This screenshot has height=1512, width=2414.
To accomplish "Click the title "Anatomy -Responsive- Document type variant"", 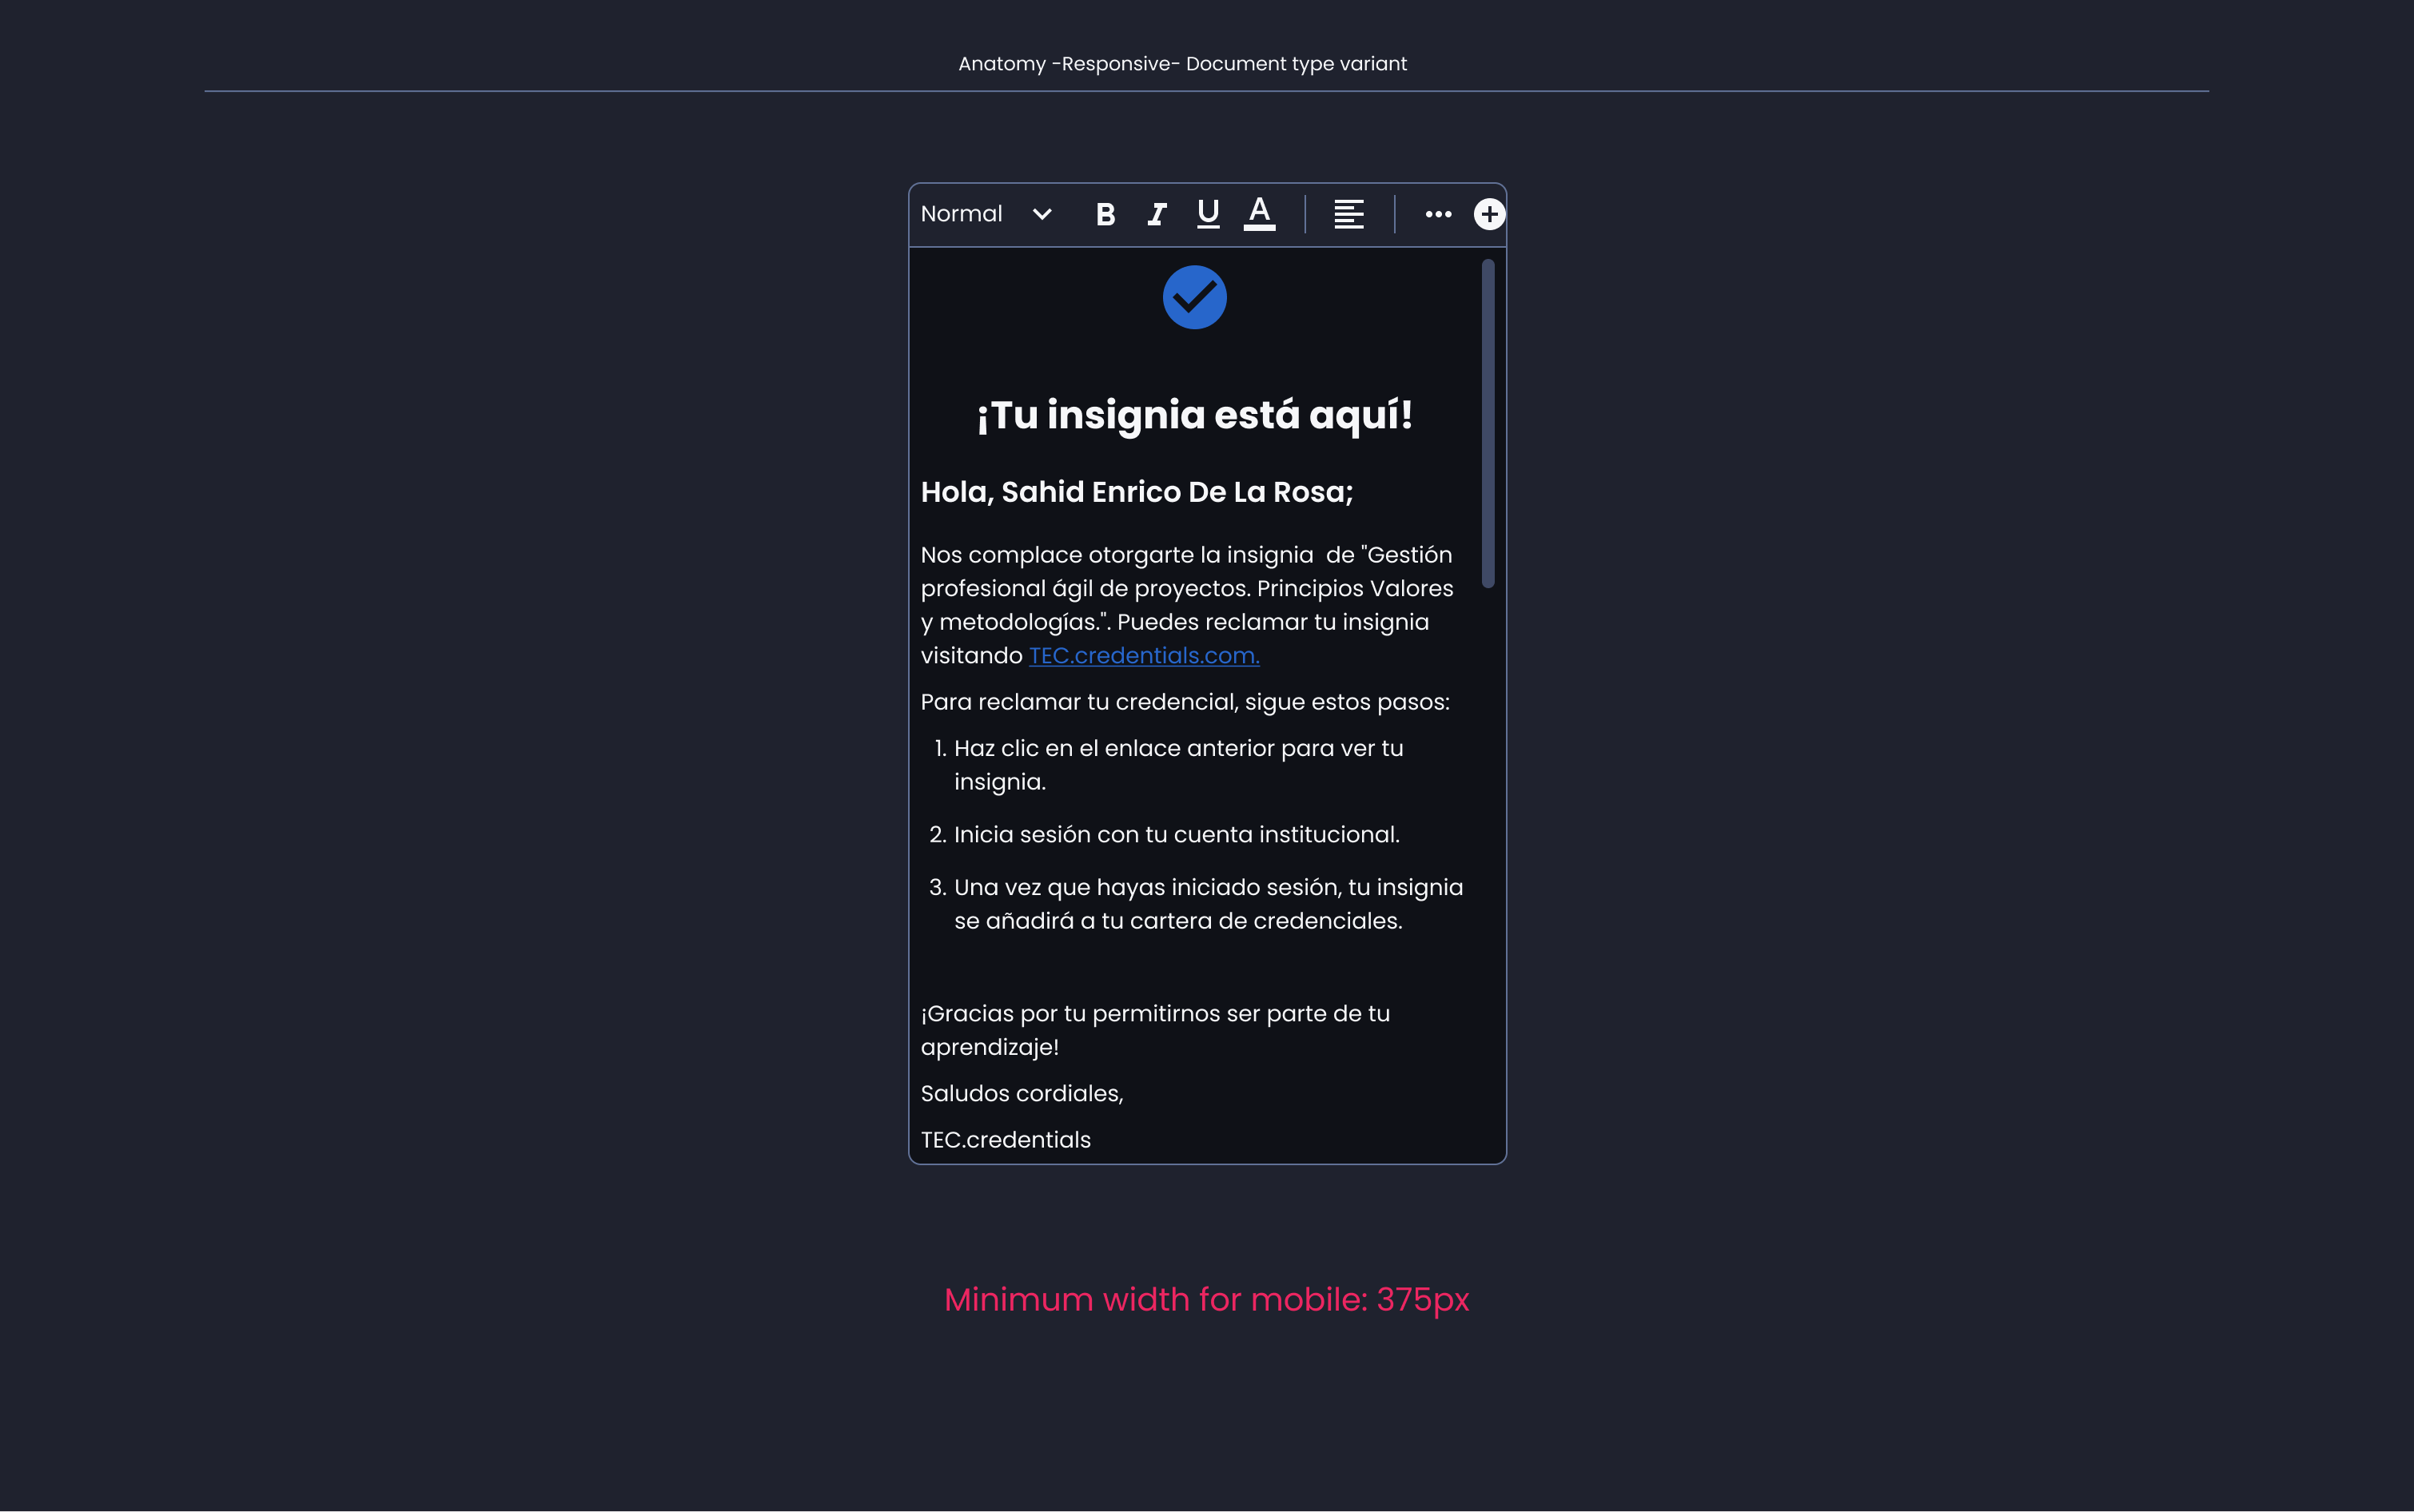I will (x=1182, y=64).
